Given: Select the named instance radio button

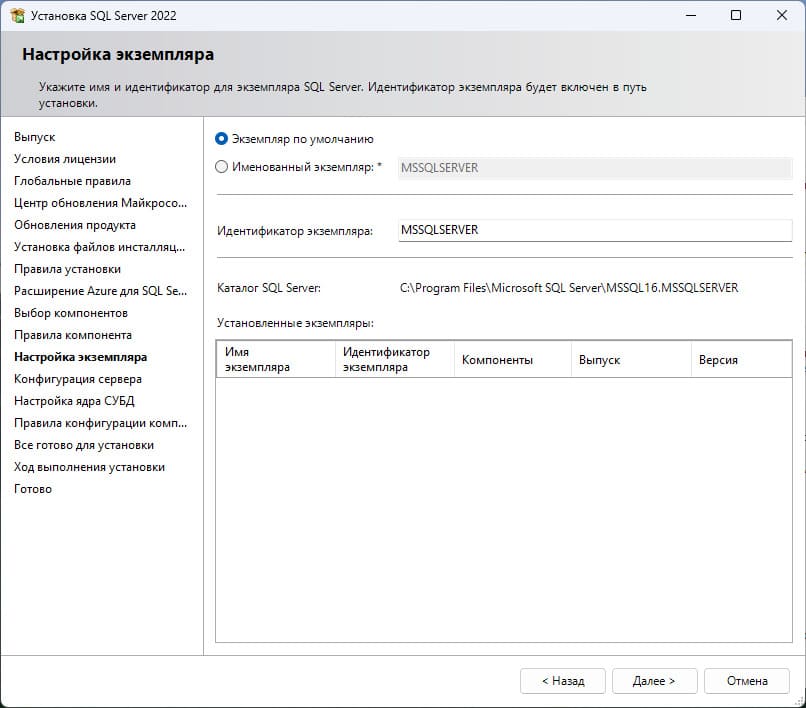Looking at the screenshot, I should [222, 167].
